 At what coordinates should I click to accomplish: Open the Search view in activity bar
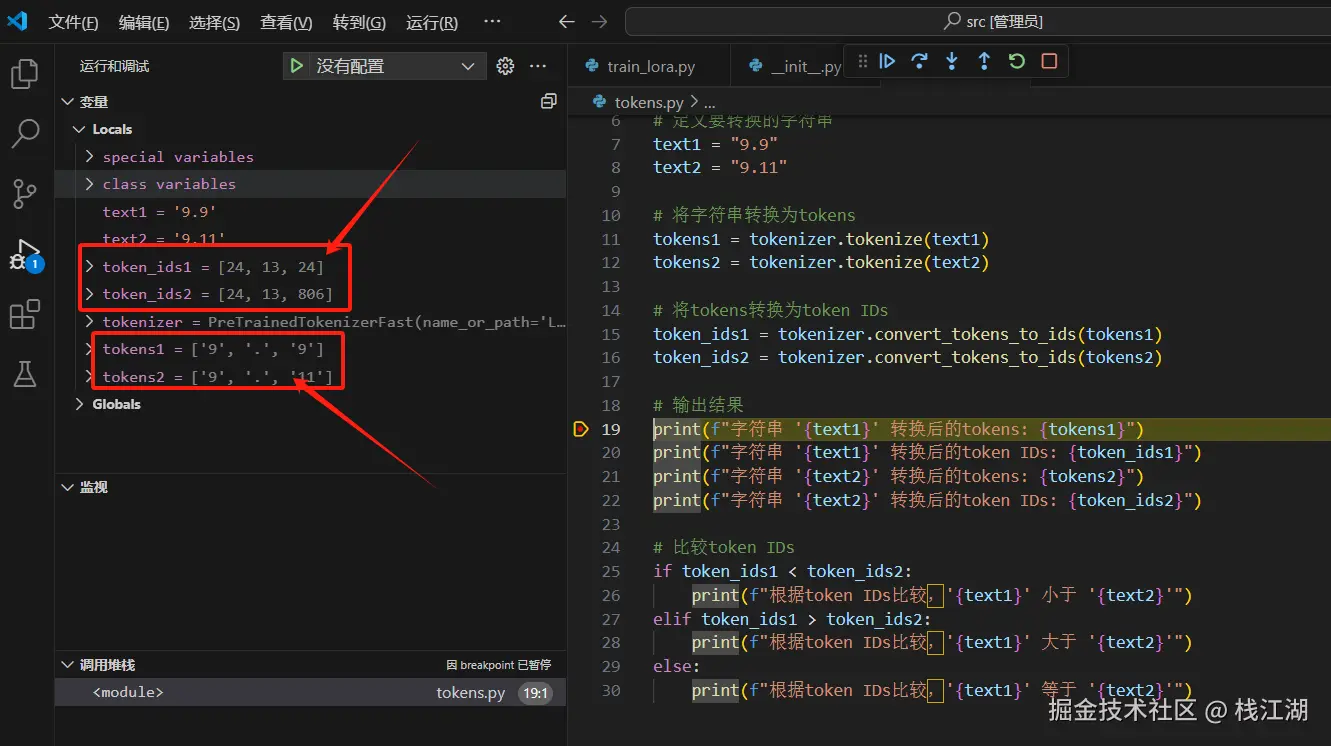point(24,133)
